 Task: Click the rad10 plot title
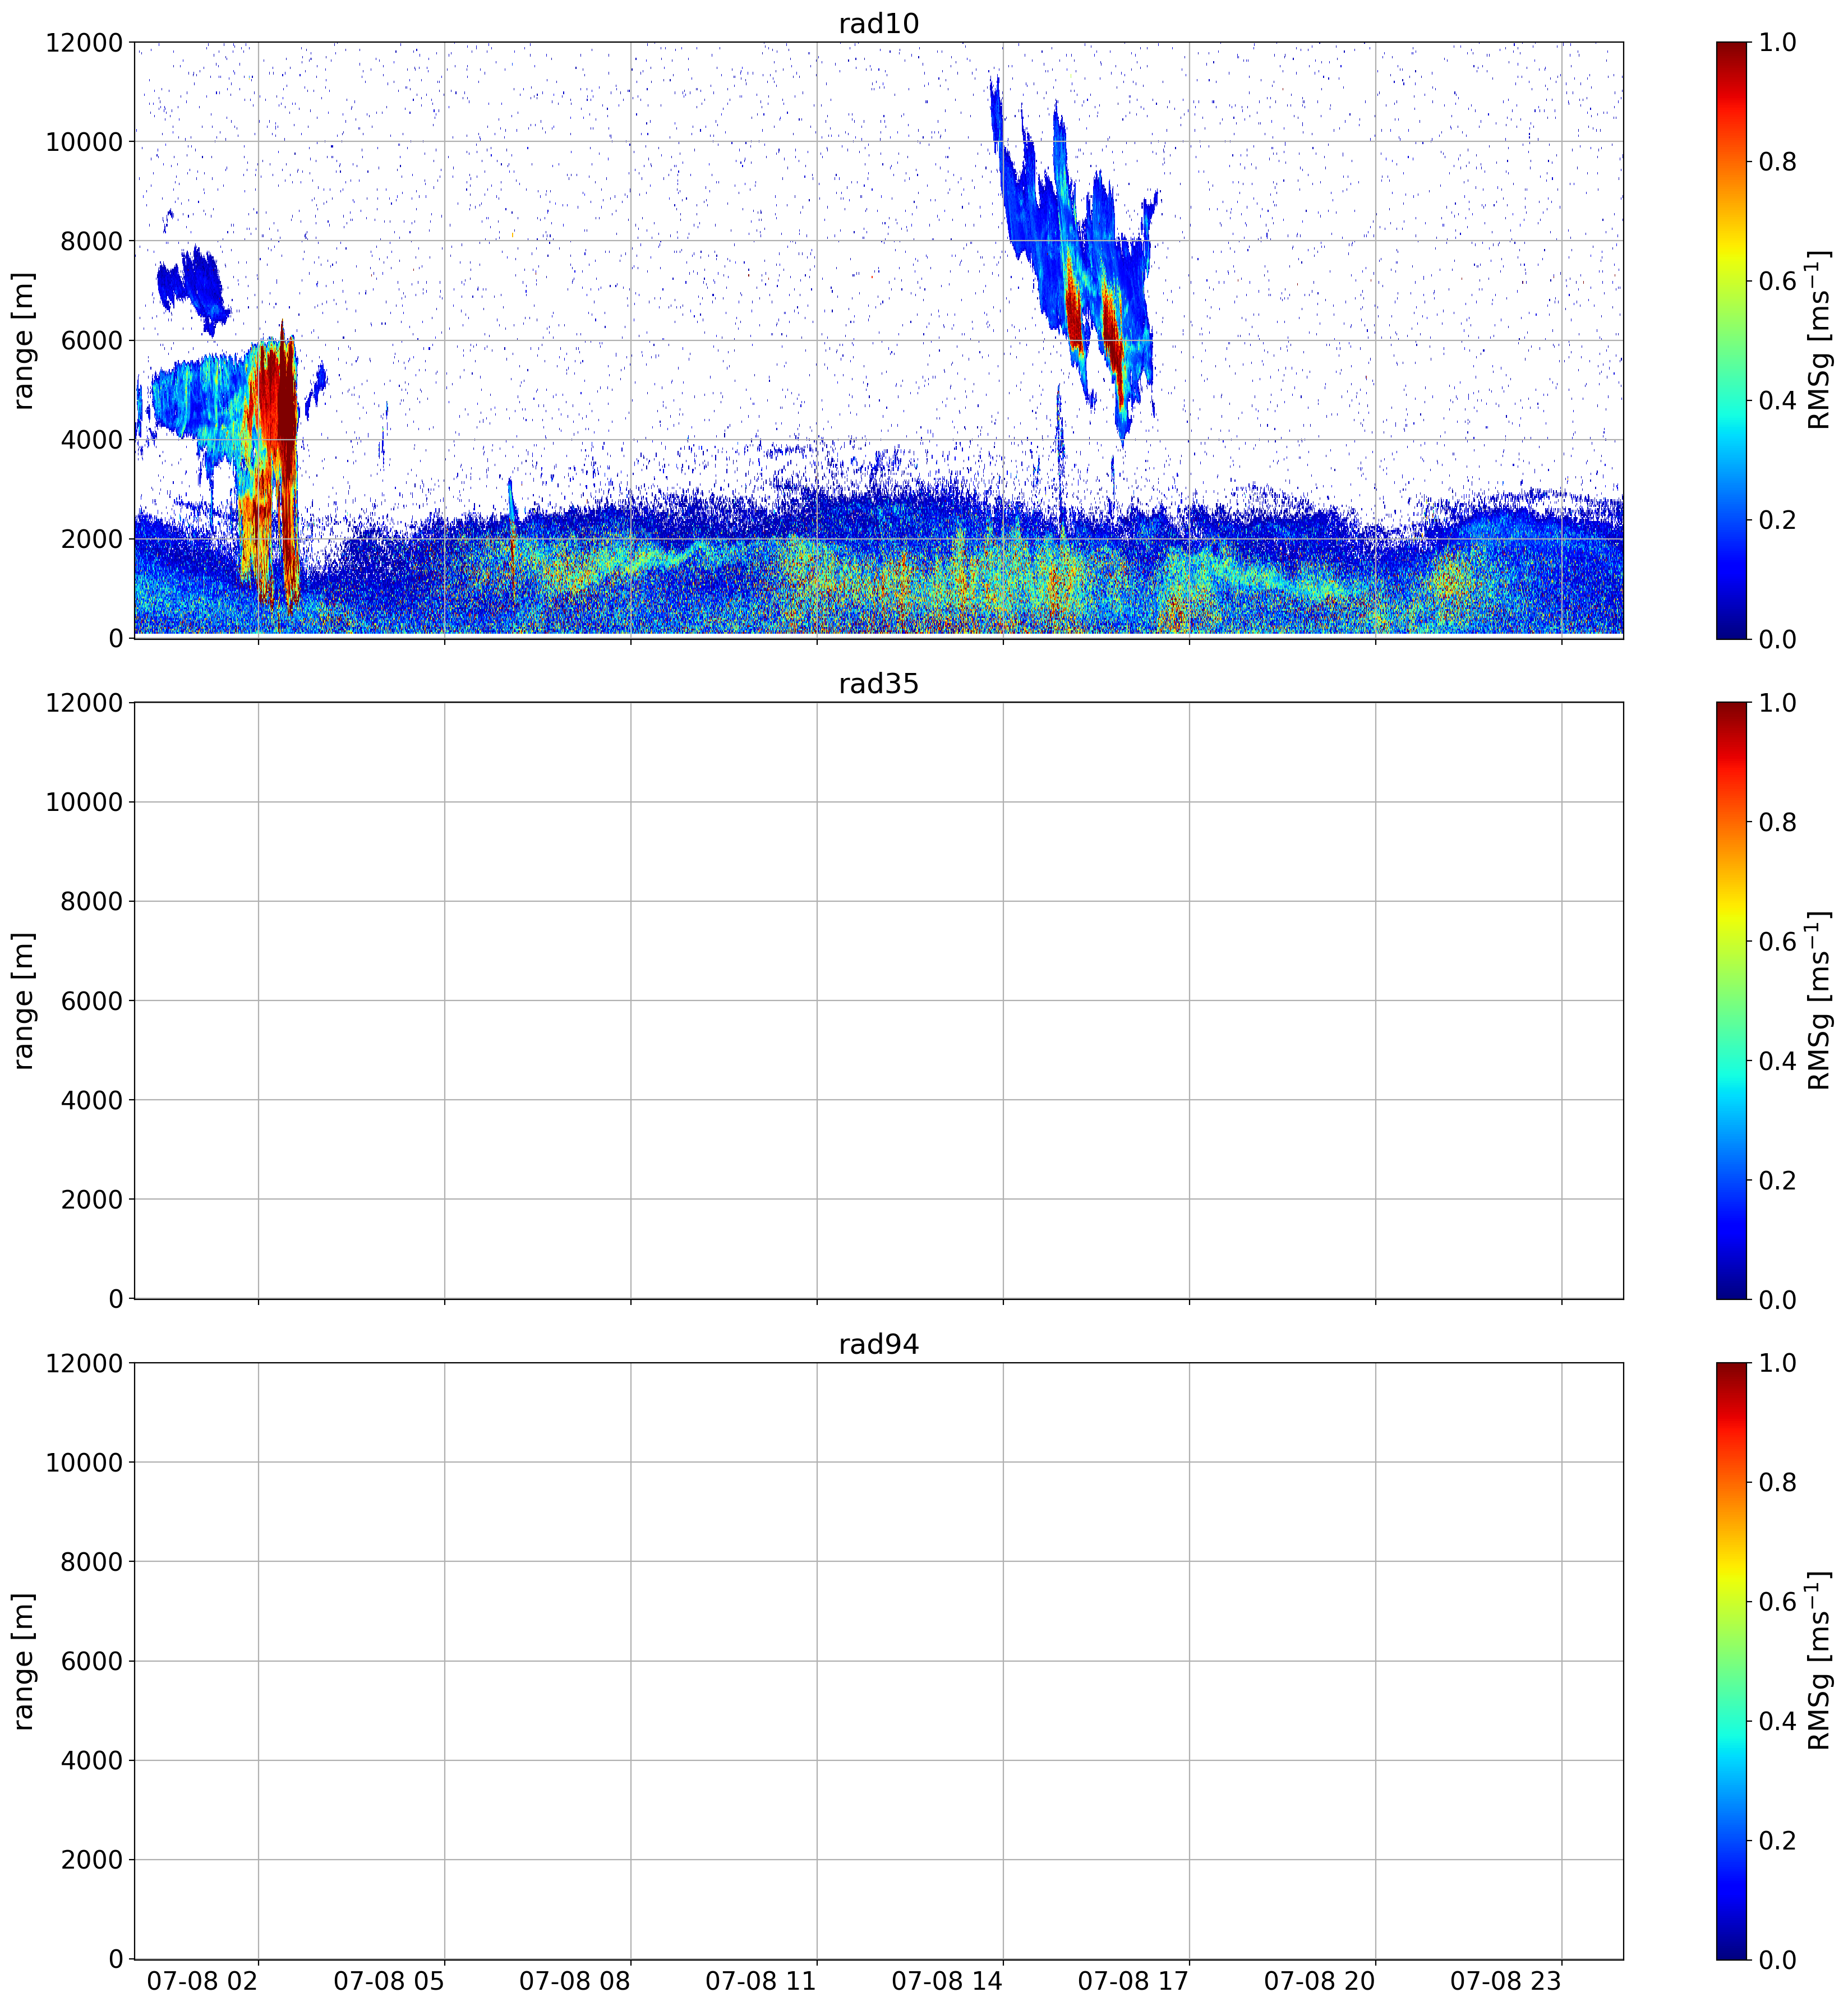(878, 24)
